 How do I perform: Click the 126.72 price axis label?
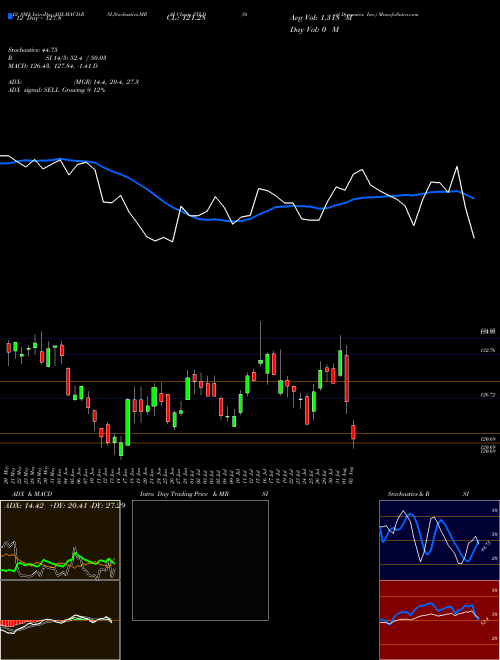pyautogui.click(x=488, y=395)
